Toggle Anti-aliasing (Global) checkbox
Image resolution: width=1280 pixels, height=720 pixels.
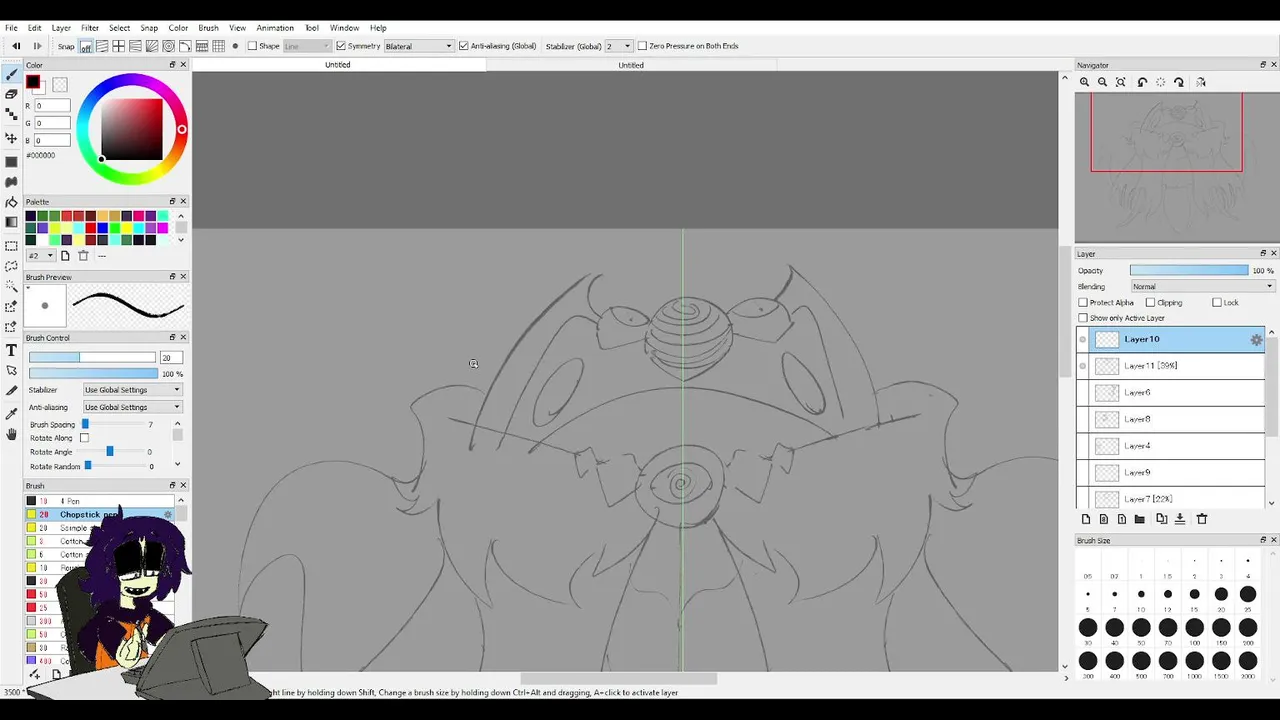pos(464,46)
